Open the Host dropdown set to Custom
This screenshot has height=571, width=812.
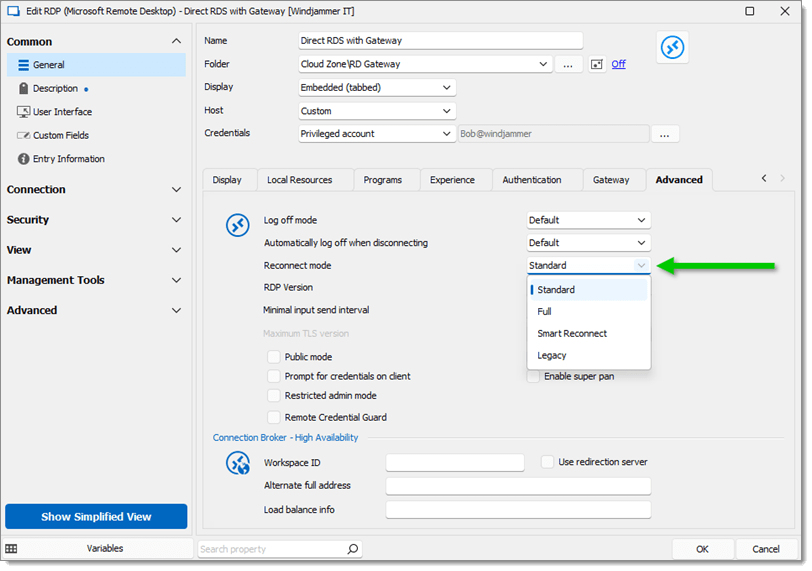coord(377,111)
